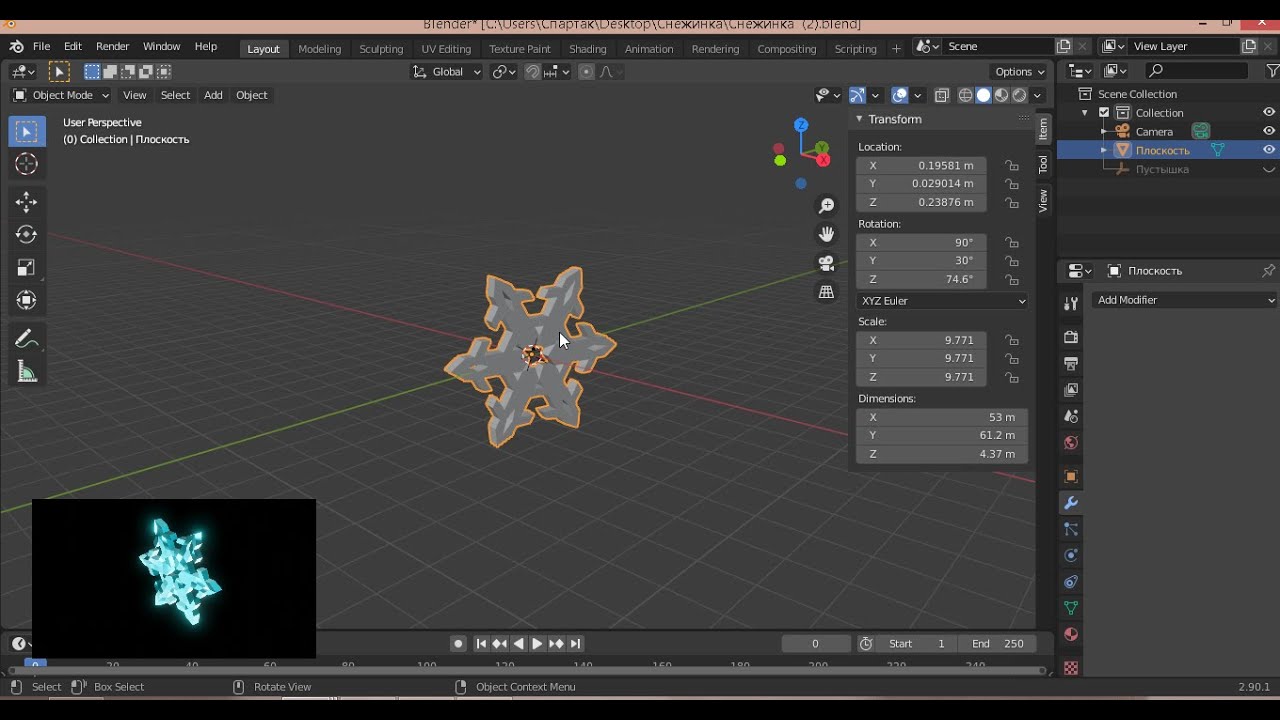Activate the Move tool
The width and height of the screenshot is (1280, 720).
[x=27, y=202]
